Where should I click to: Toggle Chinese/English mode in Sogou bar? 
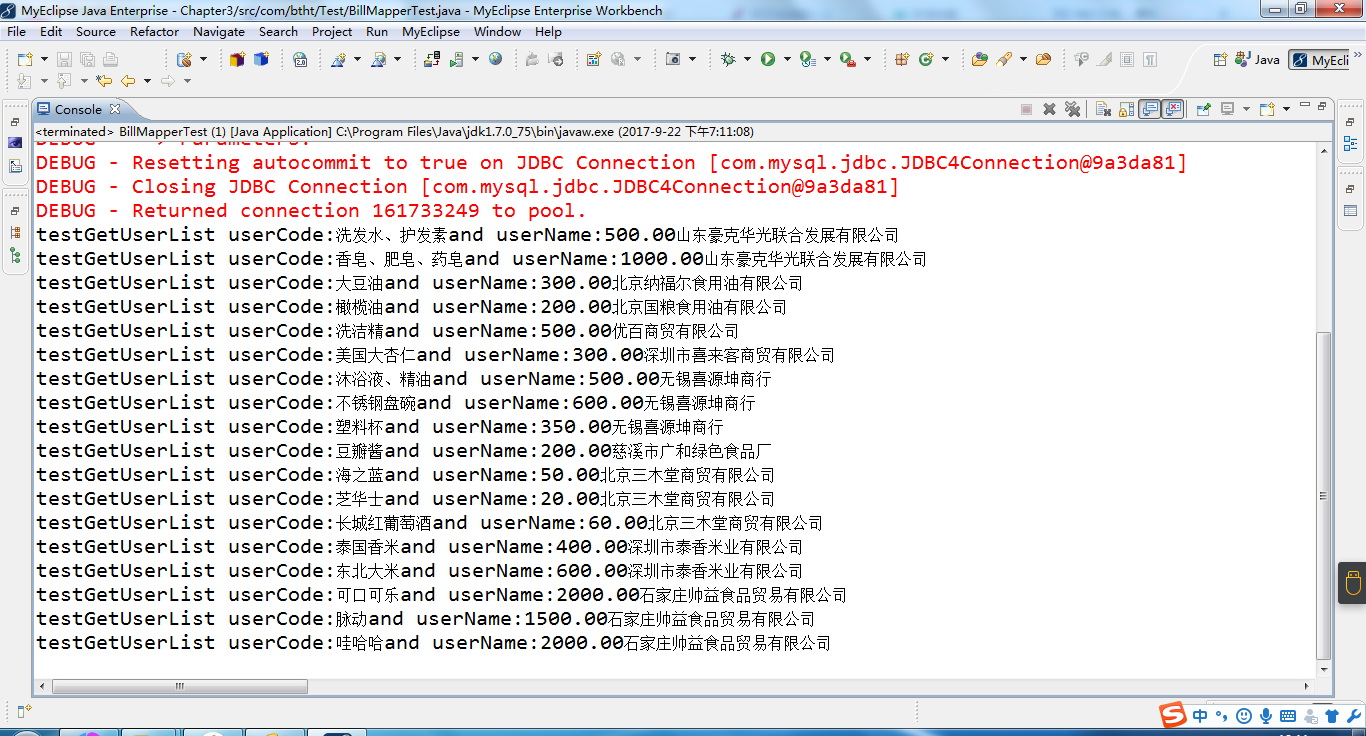[1200, 715]
